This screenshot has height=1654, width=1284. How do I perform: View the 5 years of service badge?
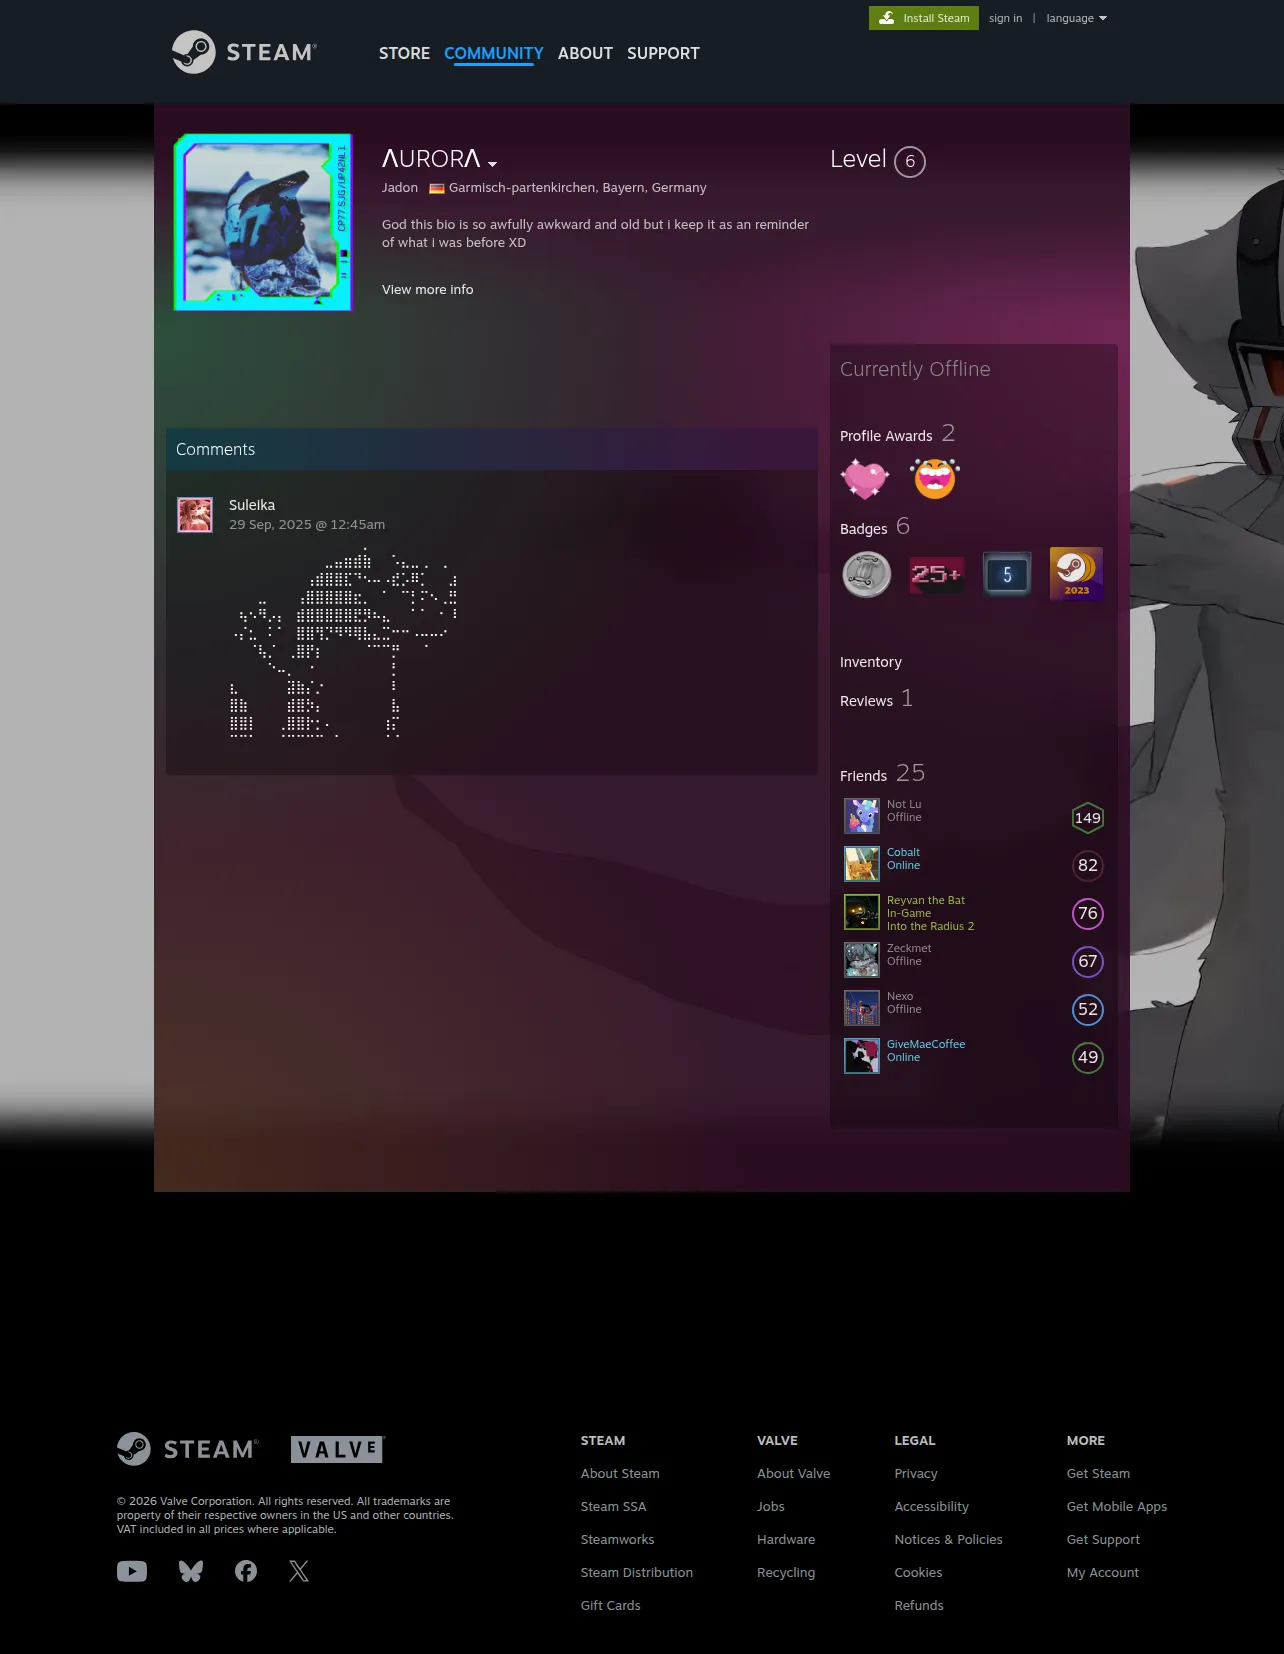(x=1007, y=574)
